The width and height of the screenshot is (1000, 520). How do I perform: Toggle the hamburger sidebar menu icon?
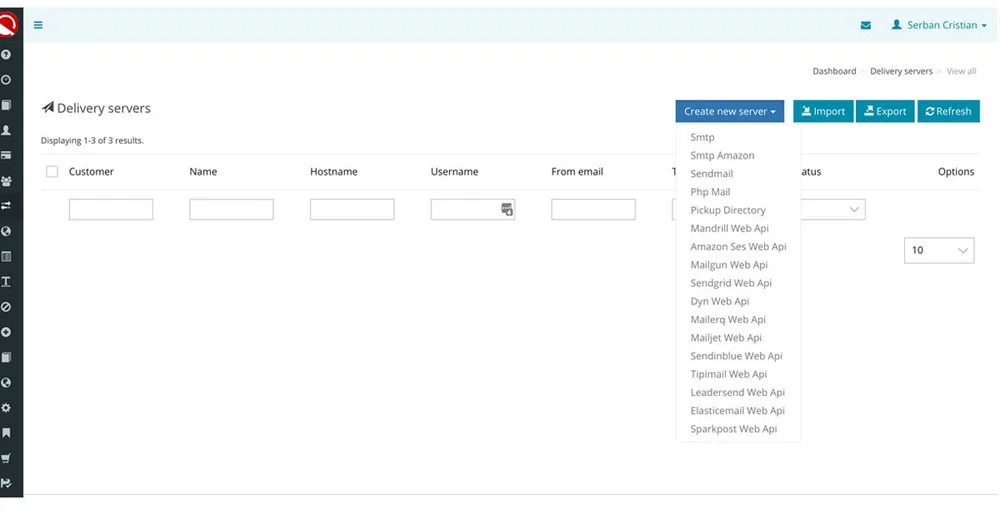[x=38, y=25]
